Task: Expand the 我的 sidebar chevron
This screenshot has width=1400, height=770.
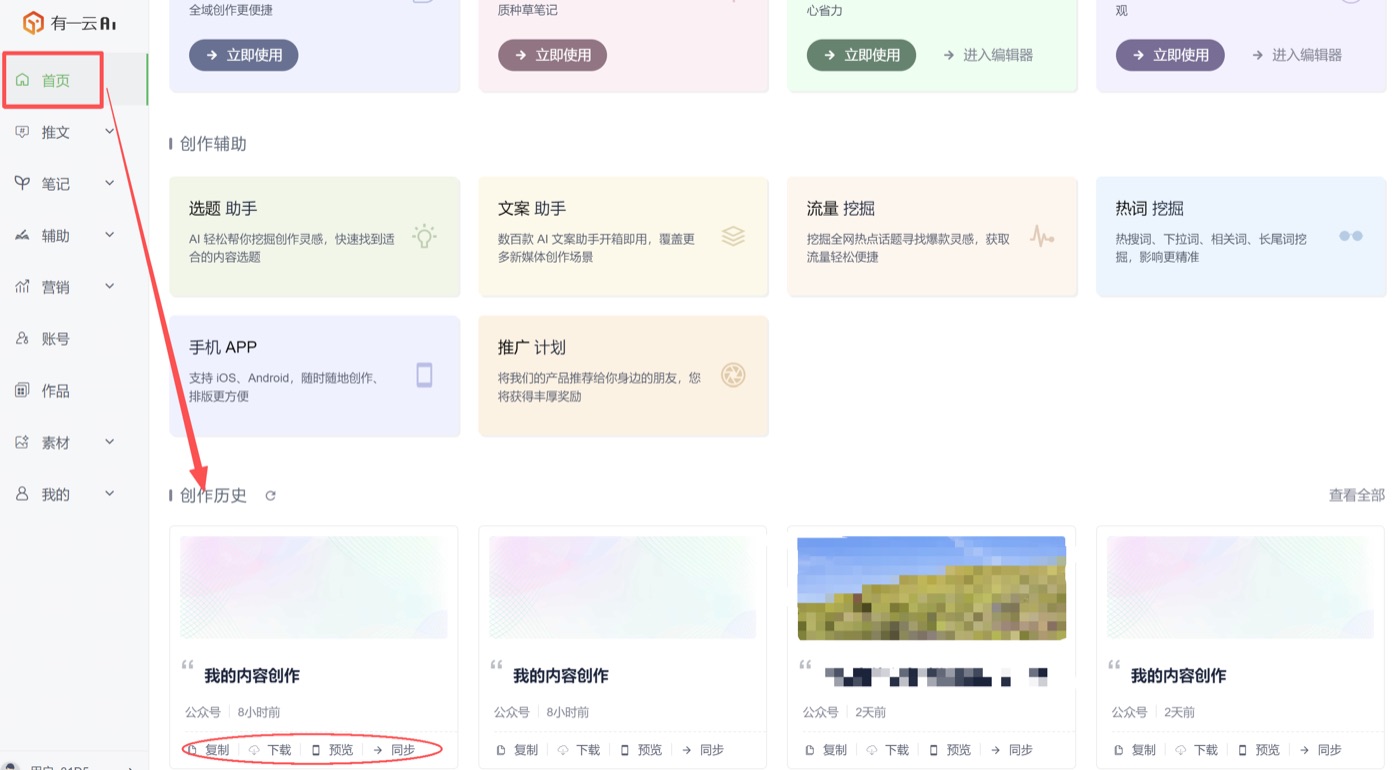Action: click(110, 494)
